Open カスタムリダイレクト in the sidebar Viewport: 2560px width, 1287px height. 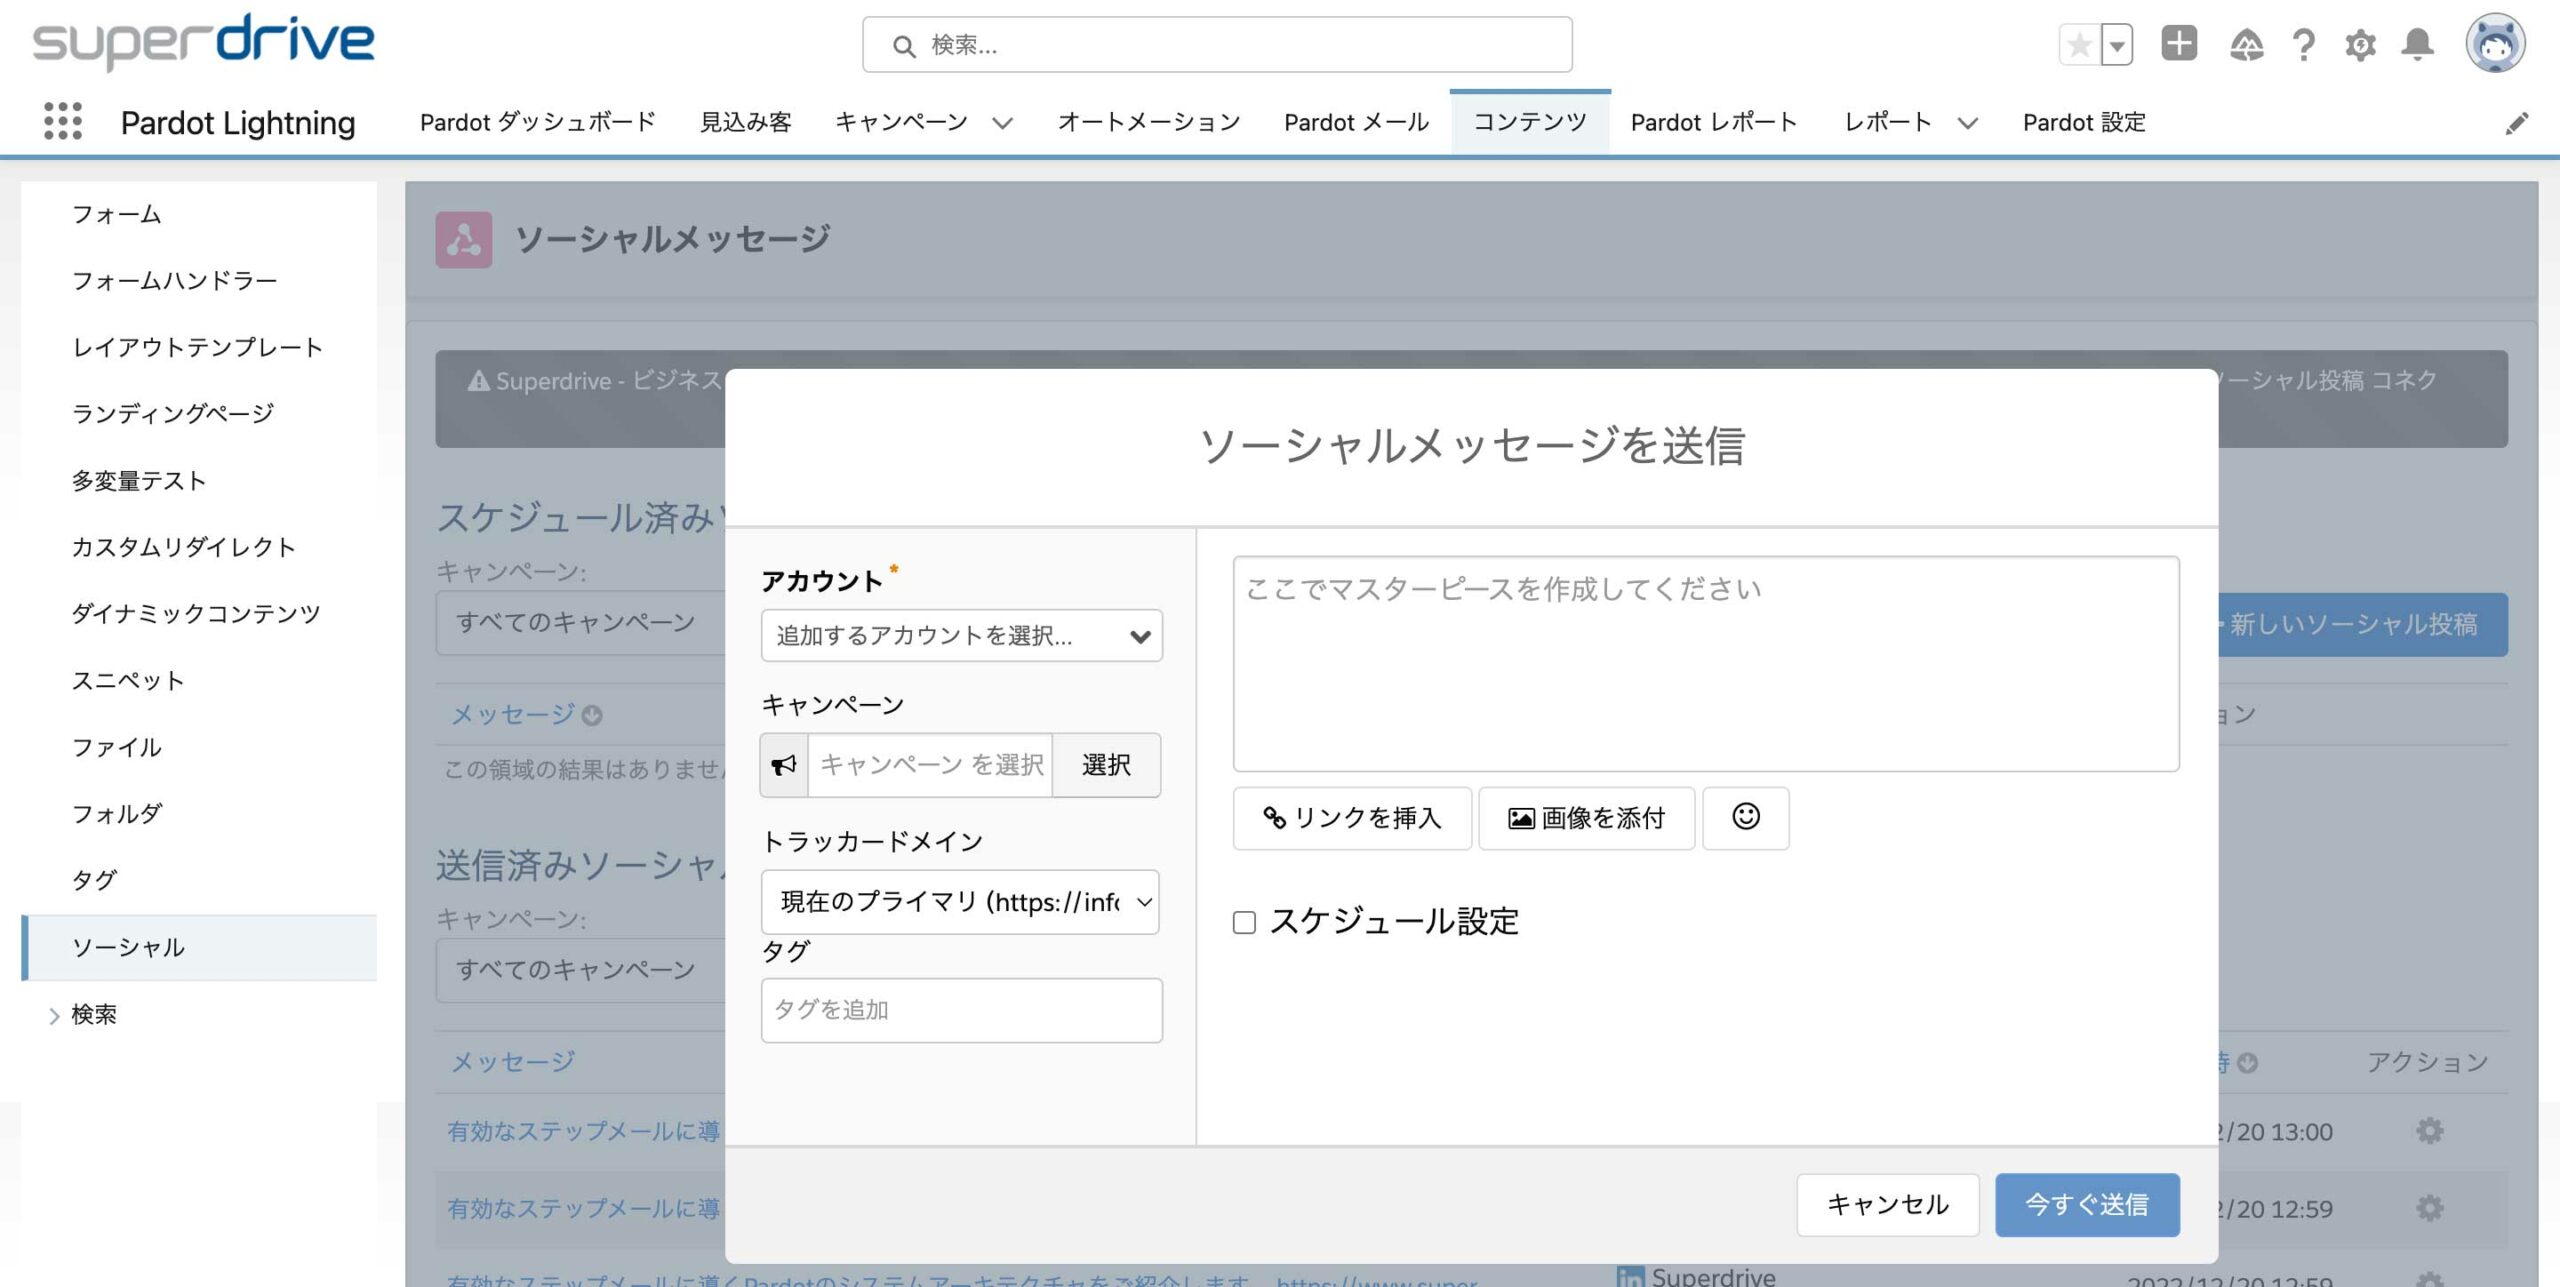(184, 547)
